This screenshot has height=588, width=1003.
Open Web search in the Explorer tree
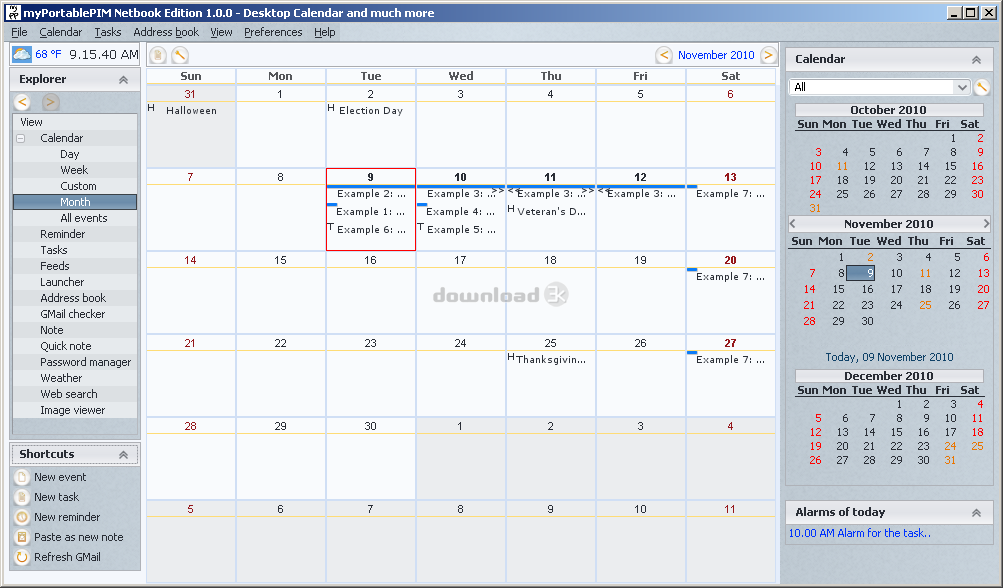click(x=69, y=394)
